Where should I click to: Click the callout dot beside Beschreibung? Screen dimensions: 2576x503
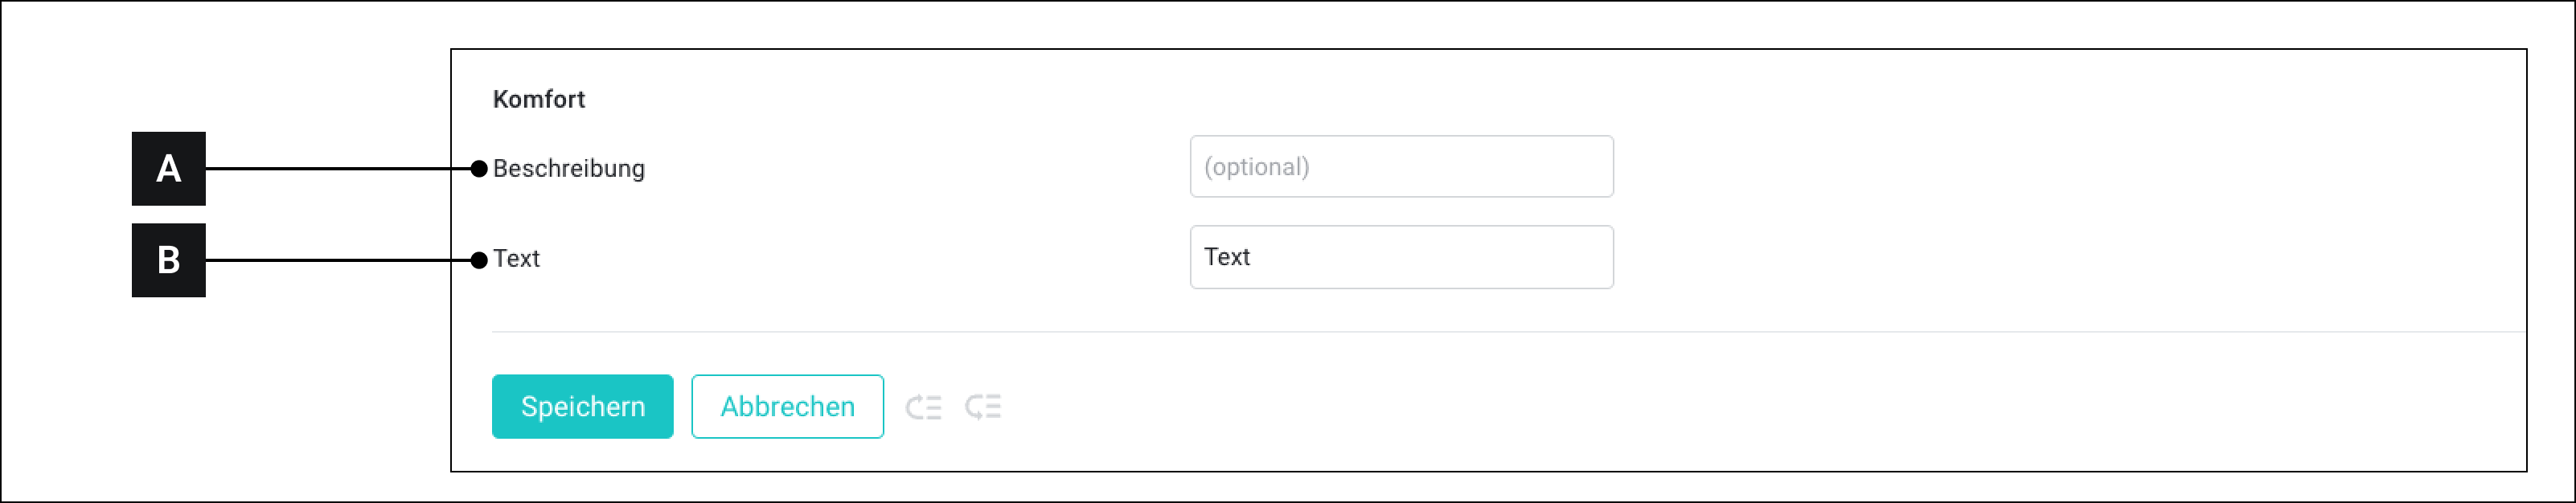pyautogui.click(x=479, y=169)
